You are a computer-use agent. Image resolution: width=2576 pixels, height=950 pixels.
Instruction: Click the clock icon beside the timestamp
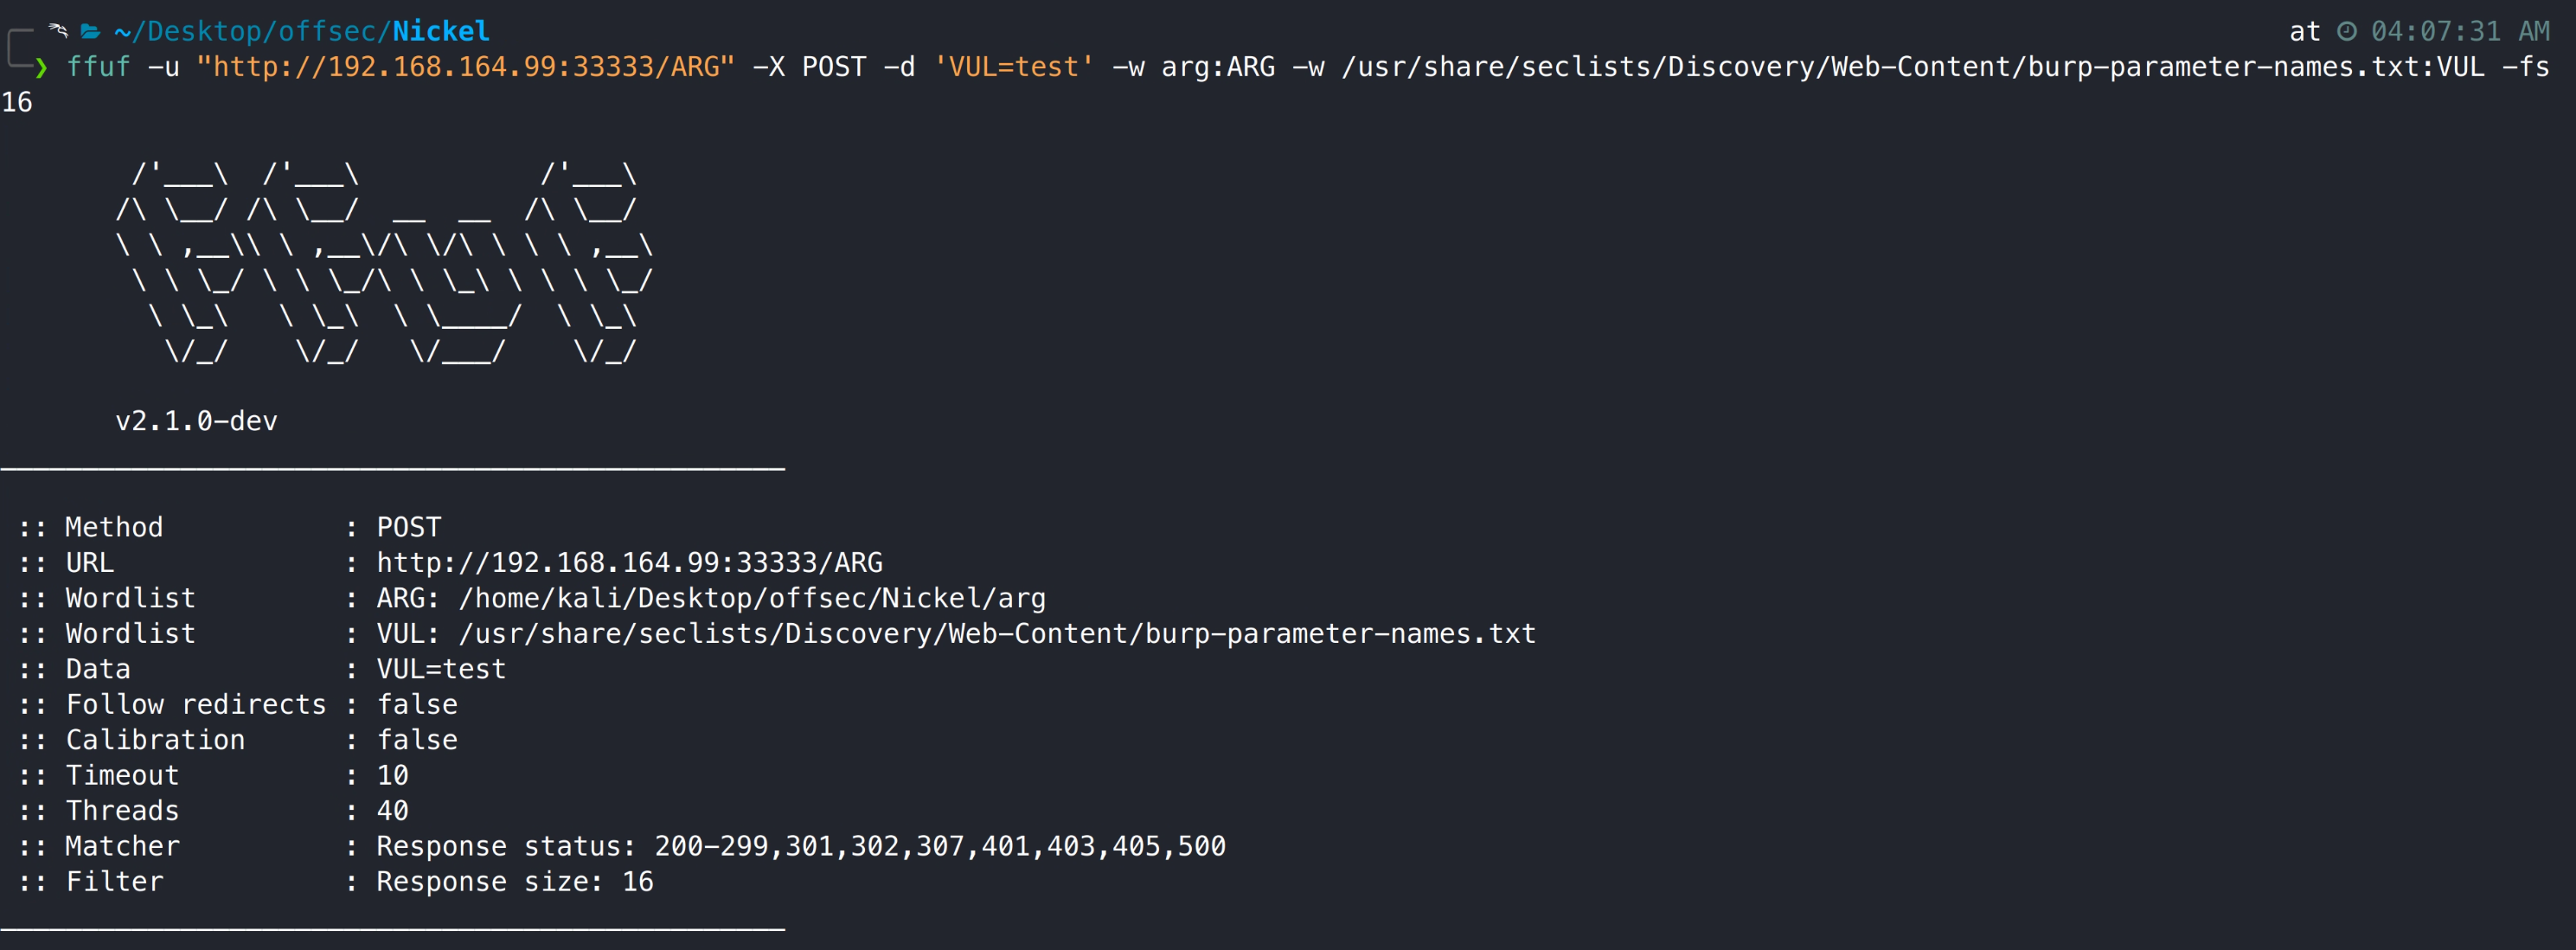point(2346,31)
